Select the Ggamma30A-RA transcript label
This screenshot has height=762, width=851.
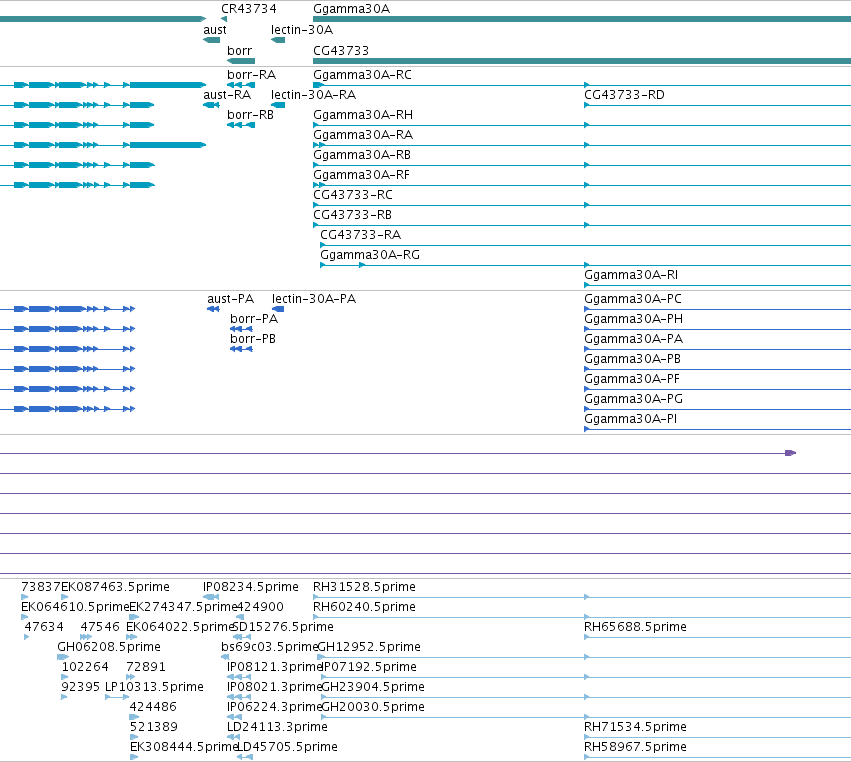click(x=363, y=135)
